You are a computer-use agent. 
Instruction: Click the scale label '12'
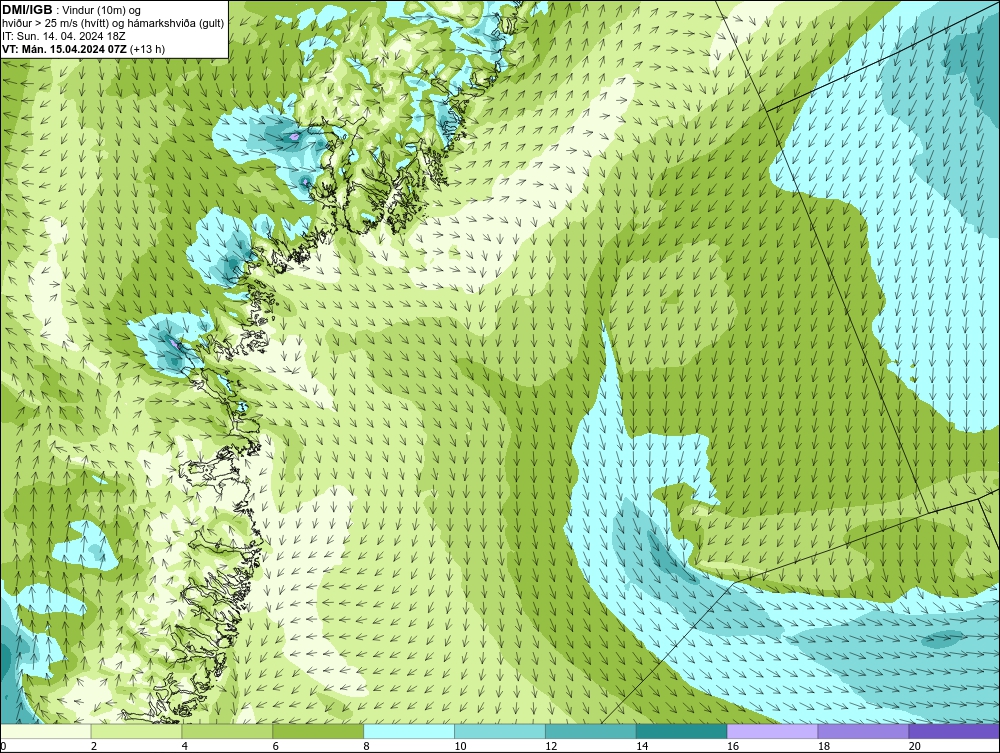551,746
